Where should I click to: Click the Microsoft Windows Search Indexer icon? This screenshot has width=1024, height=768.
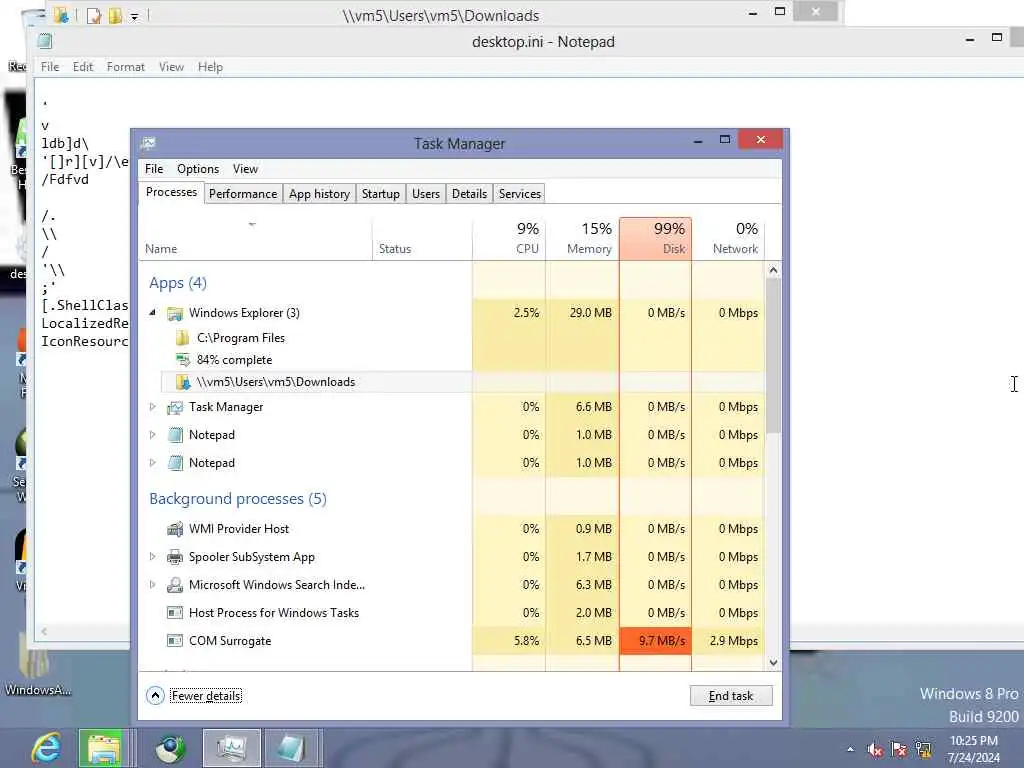click(x=174, y=585)
